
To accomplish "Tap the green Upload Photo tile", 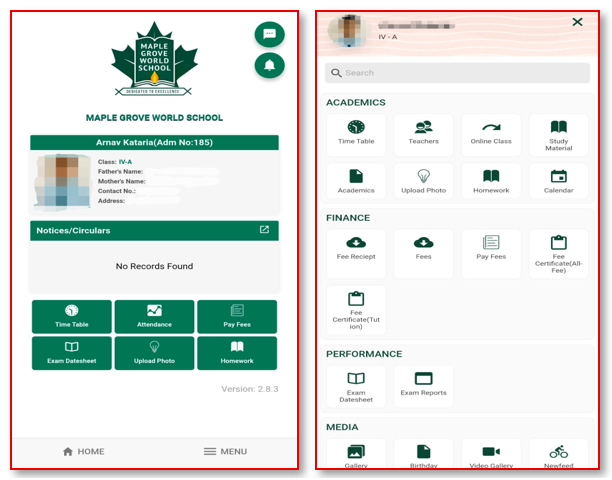I will [x=154, y=353].
